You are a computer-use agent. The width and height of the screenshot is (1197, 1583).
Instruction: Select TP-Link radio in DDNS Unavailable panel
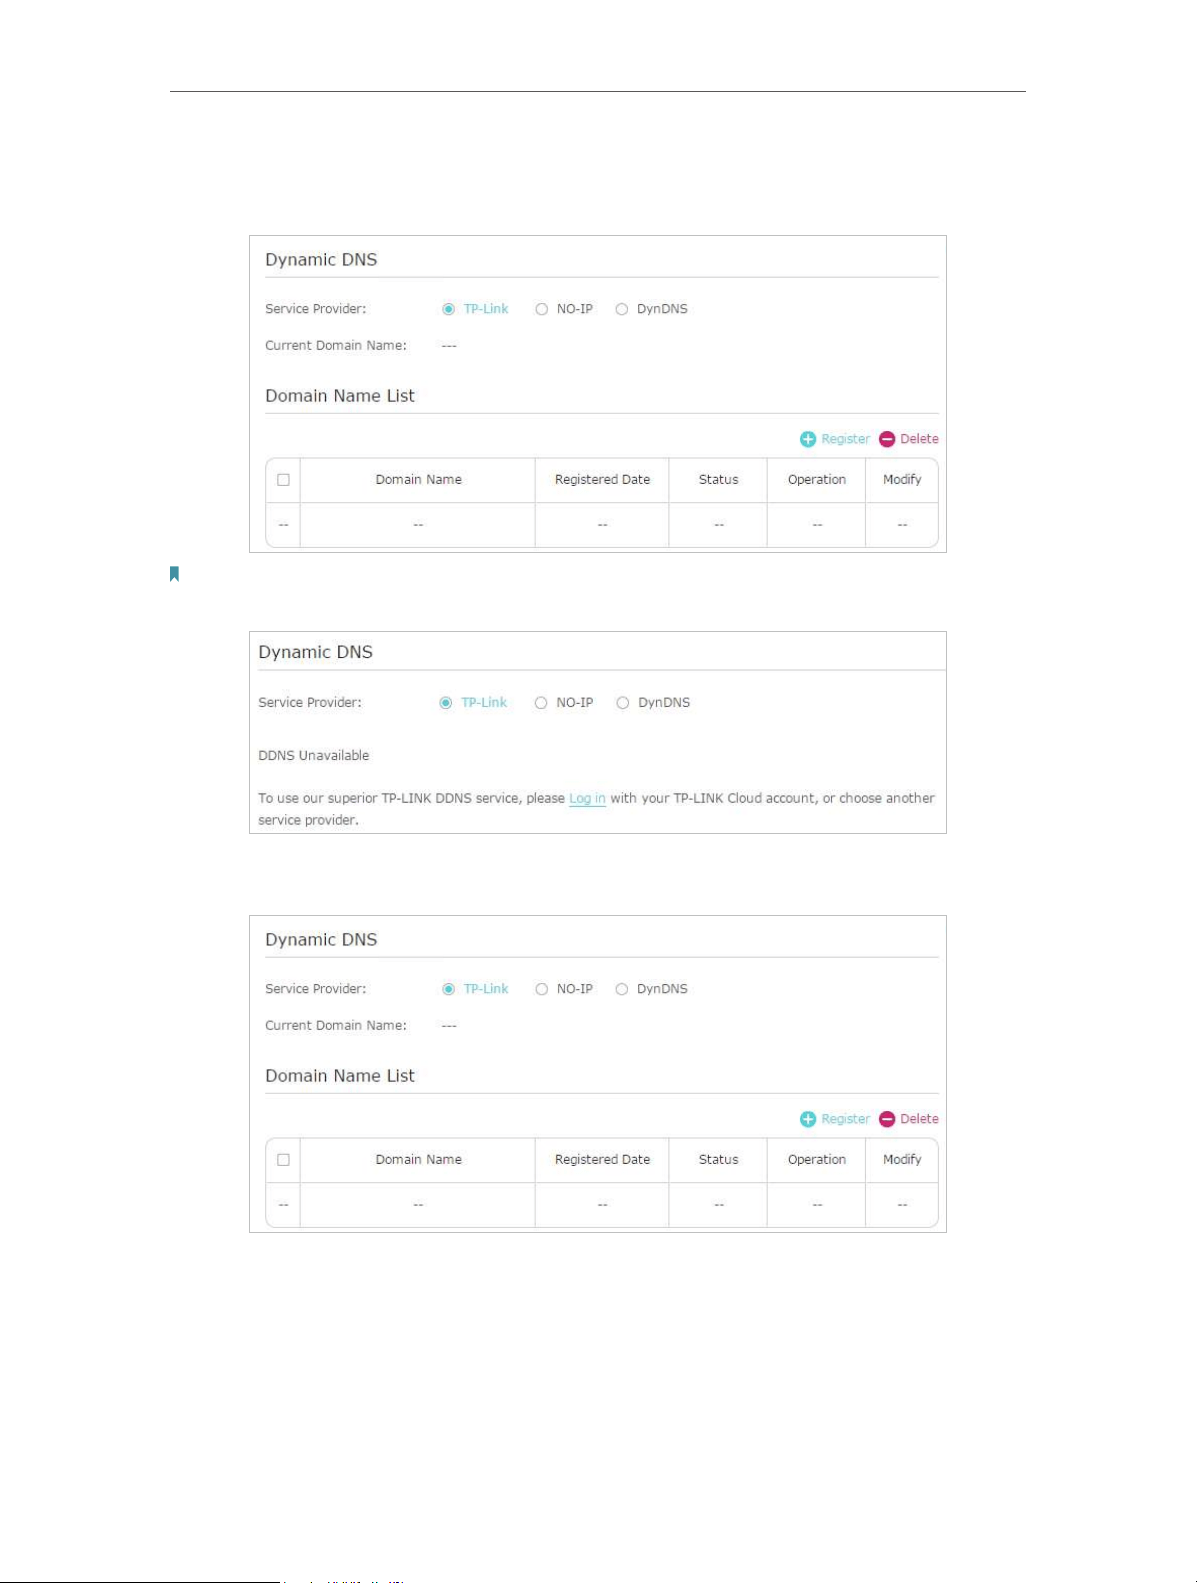tap(446, 703)
